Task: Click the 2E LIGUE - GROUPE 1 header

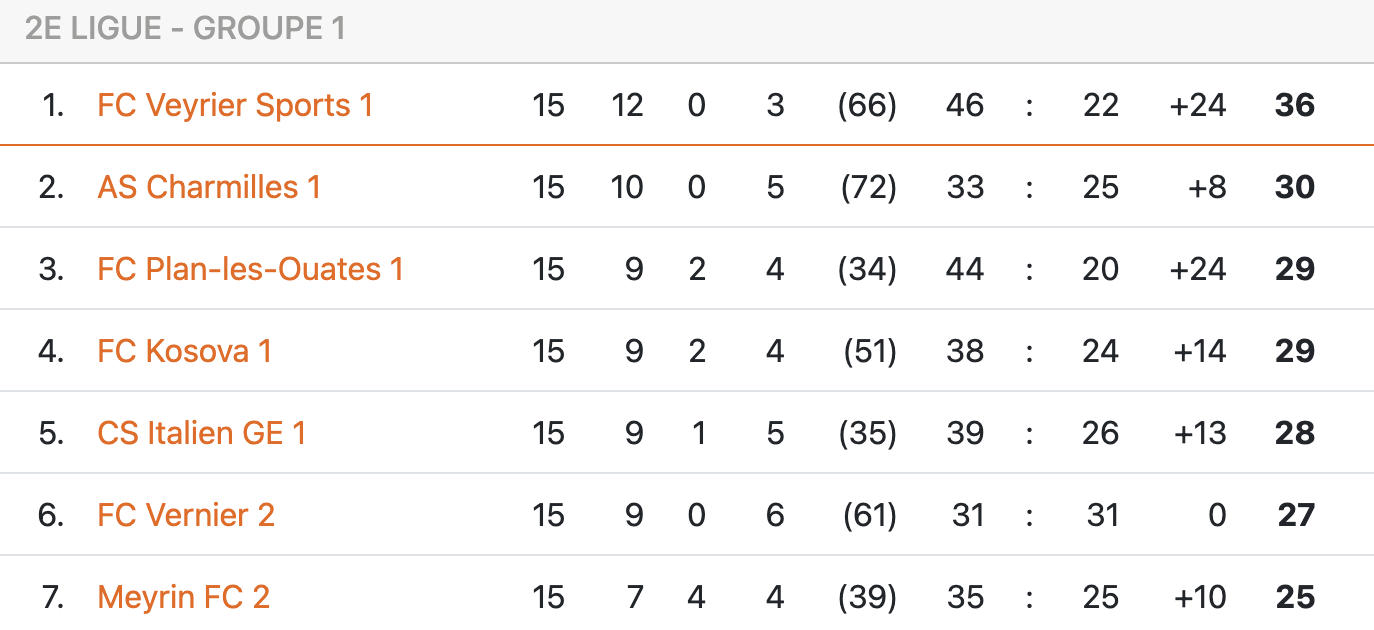Action: pos(185,29)
